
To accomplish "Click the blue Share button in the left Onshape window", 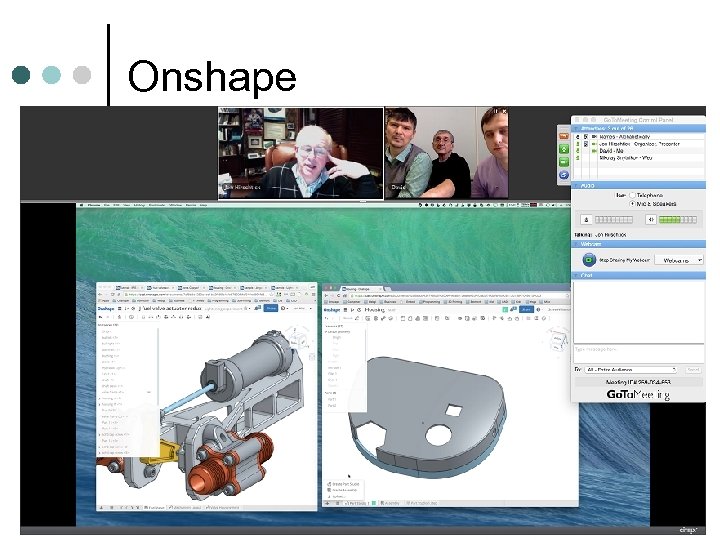I will tap(271, 308).
